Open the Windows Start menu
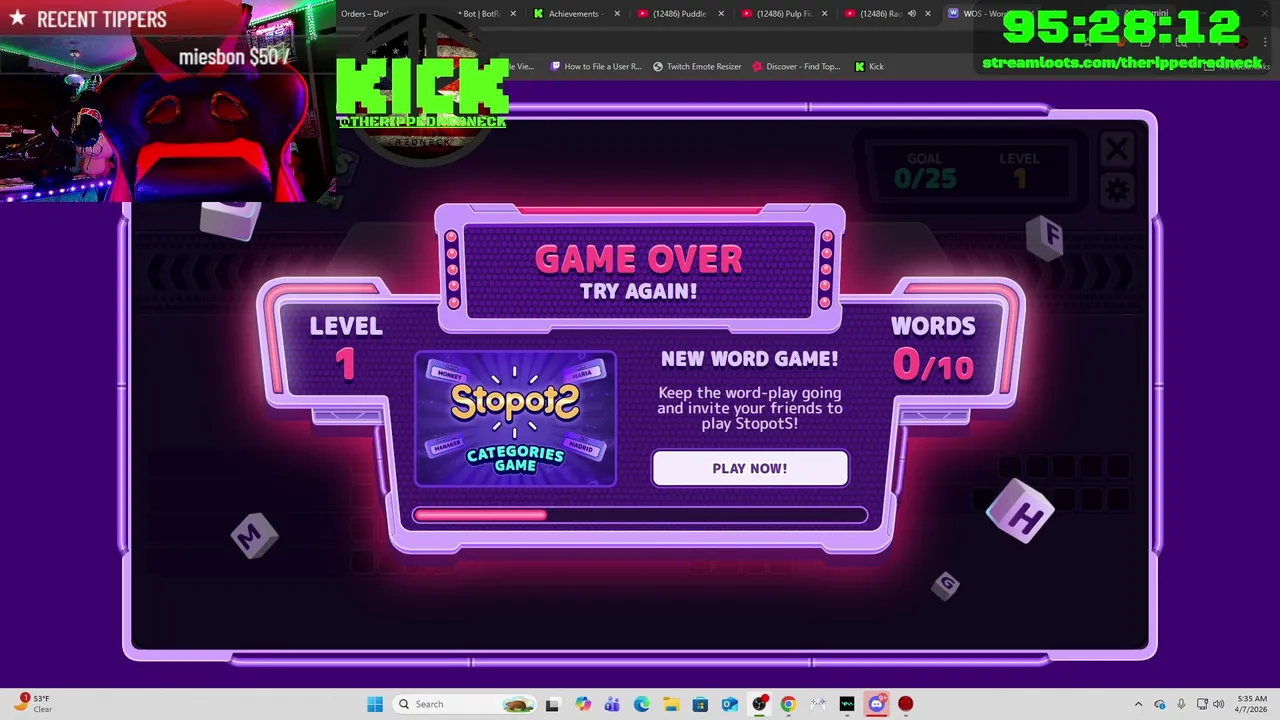This screenshot has width=1280, height=720. [375, 704]
